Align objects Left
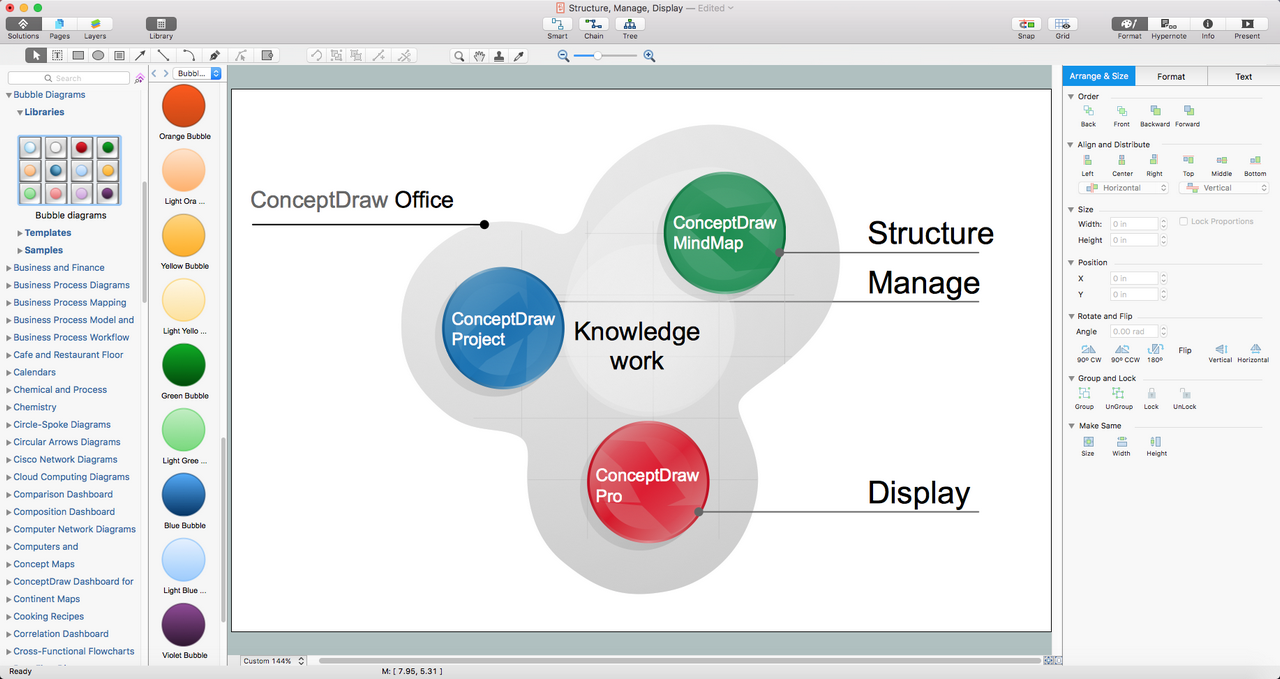This screenshot has height=679, width=1280. 1087,165
